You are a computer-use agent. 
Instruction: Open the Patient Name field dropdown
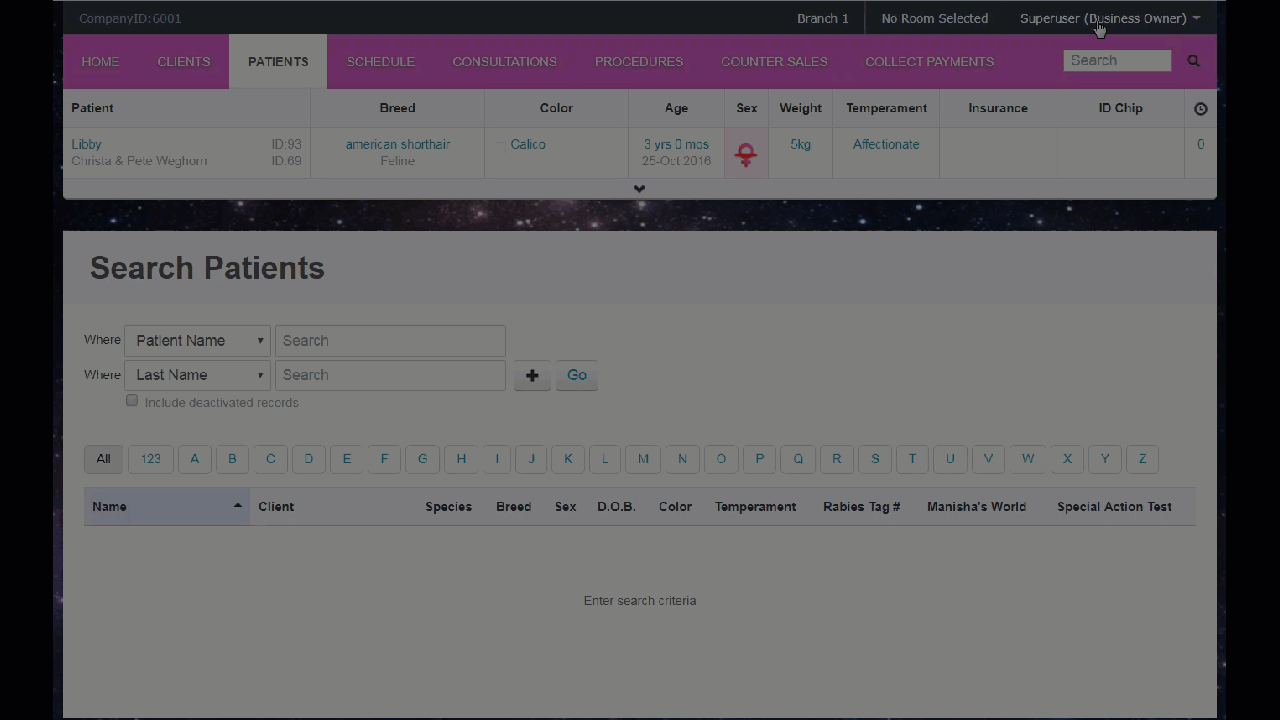click(x=197, y=341)
